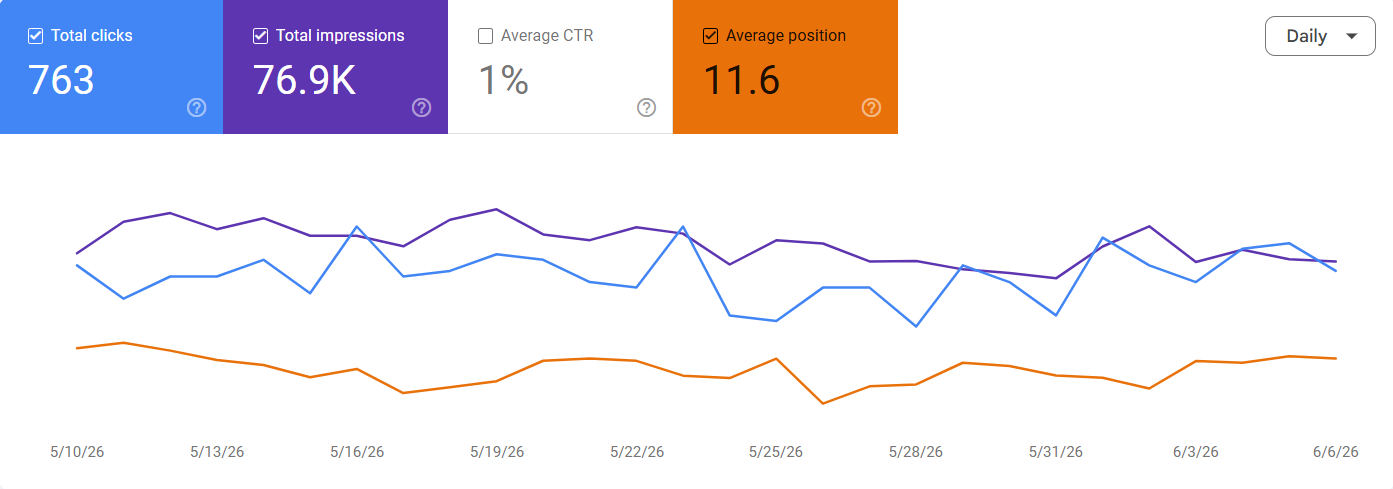The height and width of the screenshot is (489, 1393).
Task: Open the Daily granularity dropdown
Action: click(1320, 36)
